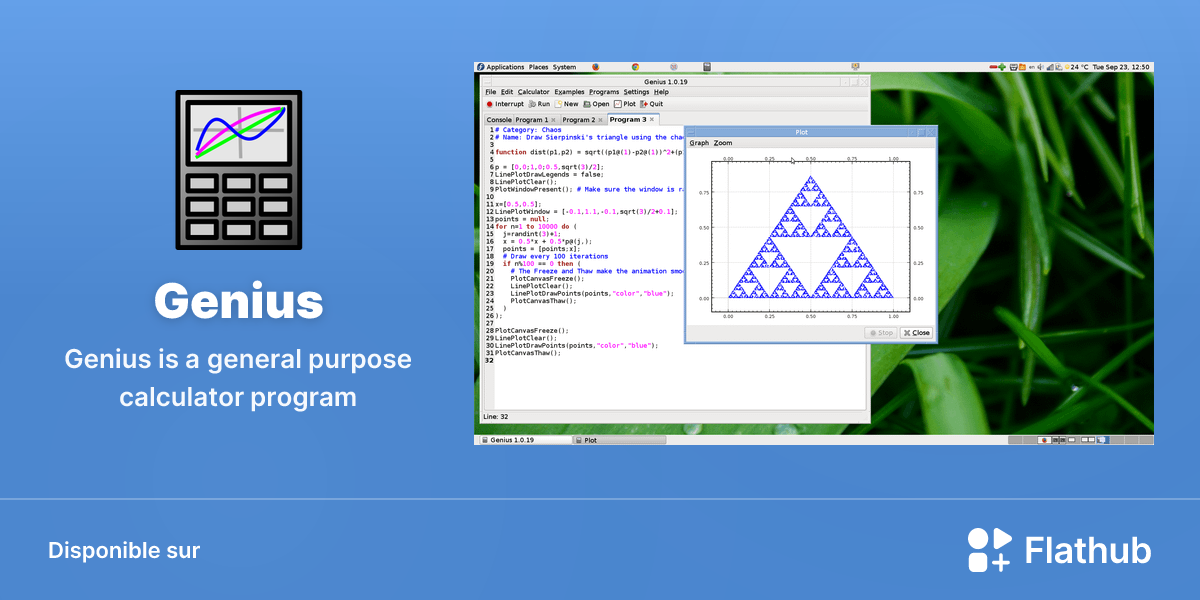Click the green plus icon in the panel

point(1002,67)
